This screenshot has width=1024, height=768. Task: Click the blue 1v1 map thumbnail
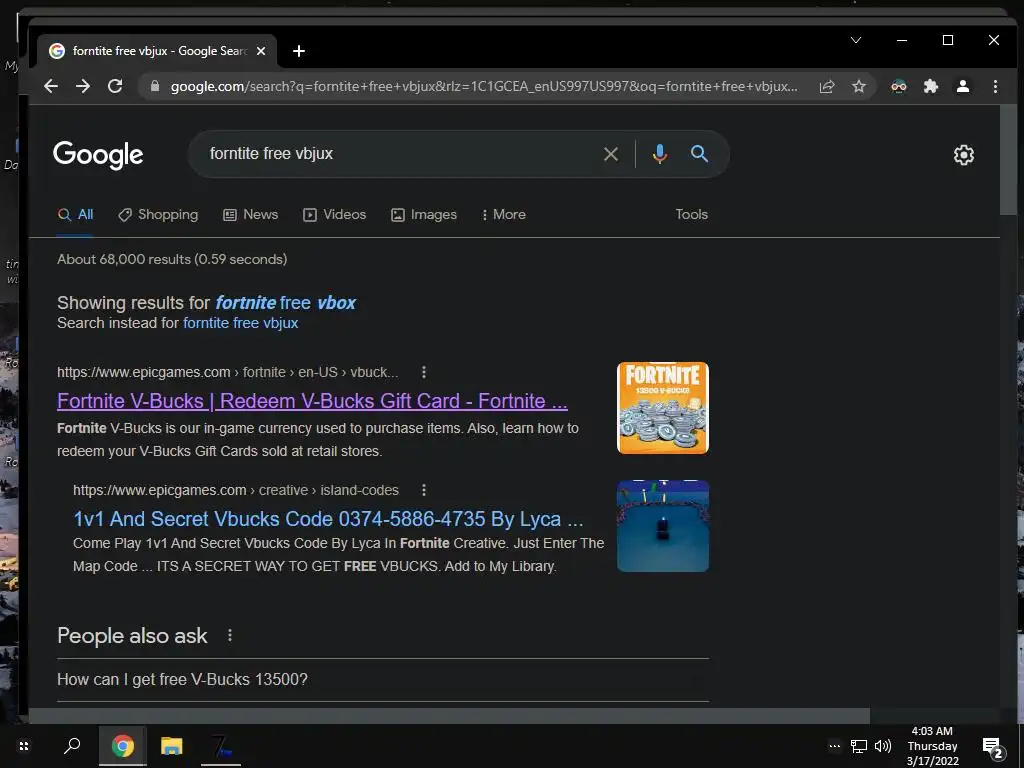click(663, 526)
